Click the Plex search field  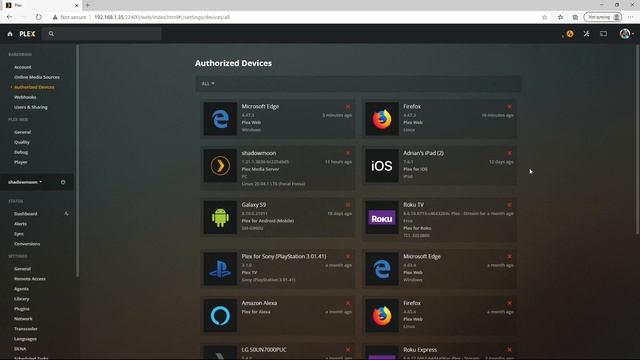point(103,34)
